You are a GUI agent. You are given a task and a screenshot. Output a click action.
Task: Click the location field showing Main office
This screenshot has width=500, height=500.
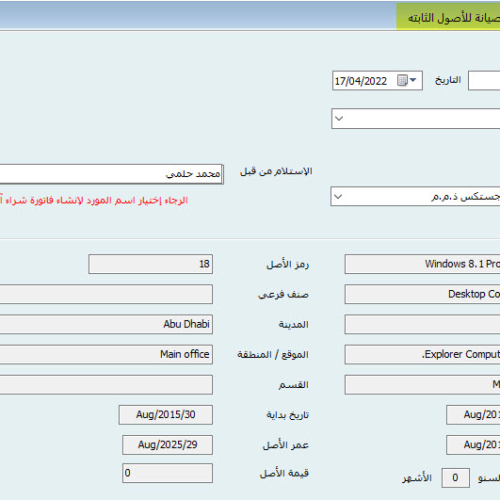click(x=106, y=354)
